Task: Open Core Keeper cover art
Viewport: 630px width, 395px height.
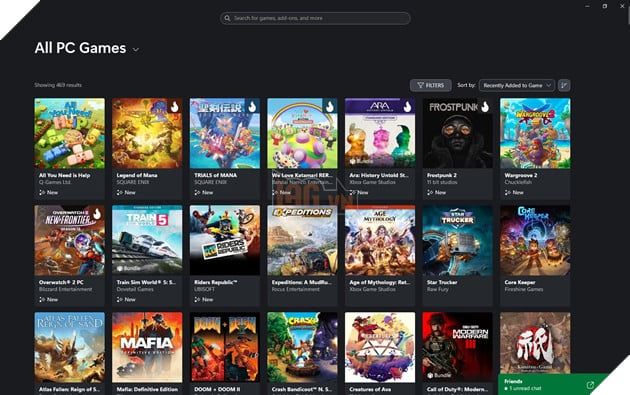Action: coord(535,240)
